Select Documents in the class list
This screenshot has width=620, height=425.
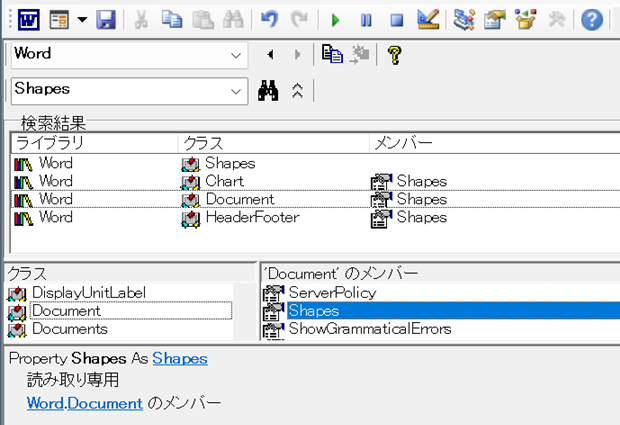point(70,329)
